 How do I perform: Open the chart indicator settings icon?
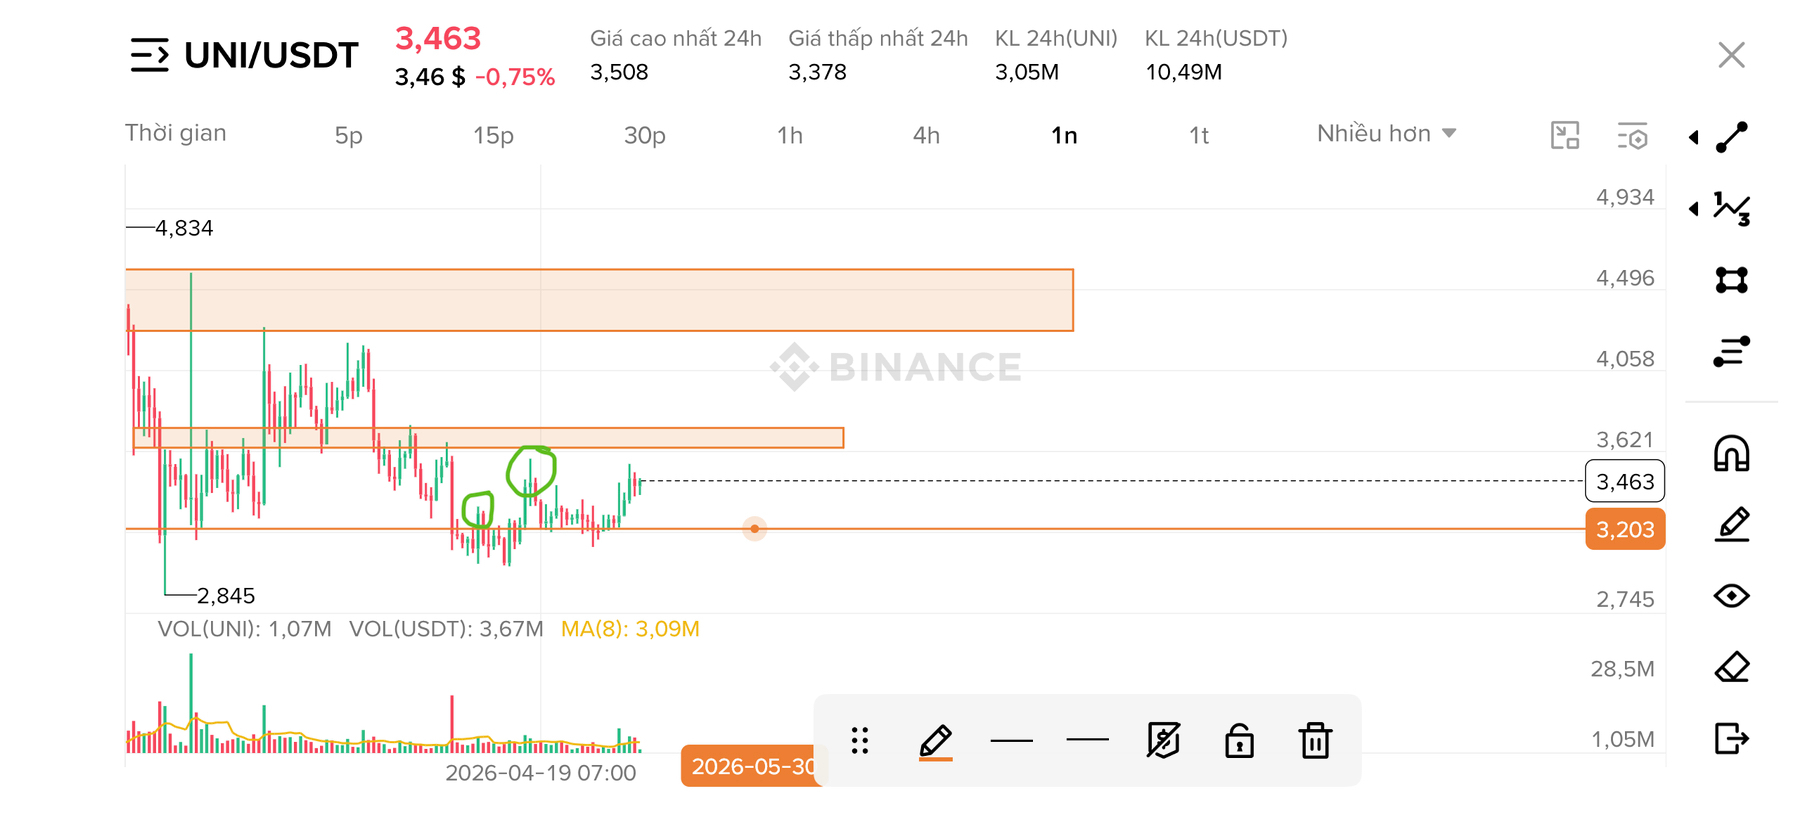point(1632,135)
